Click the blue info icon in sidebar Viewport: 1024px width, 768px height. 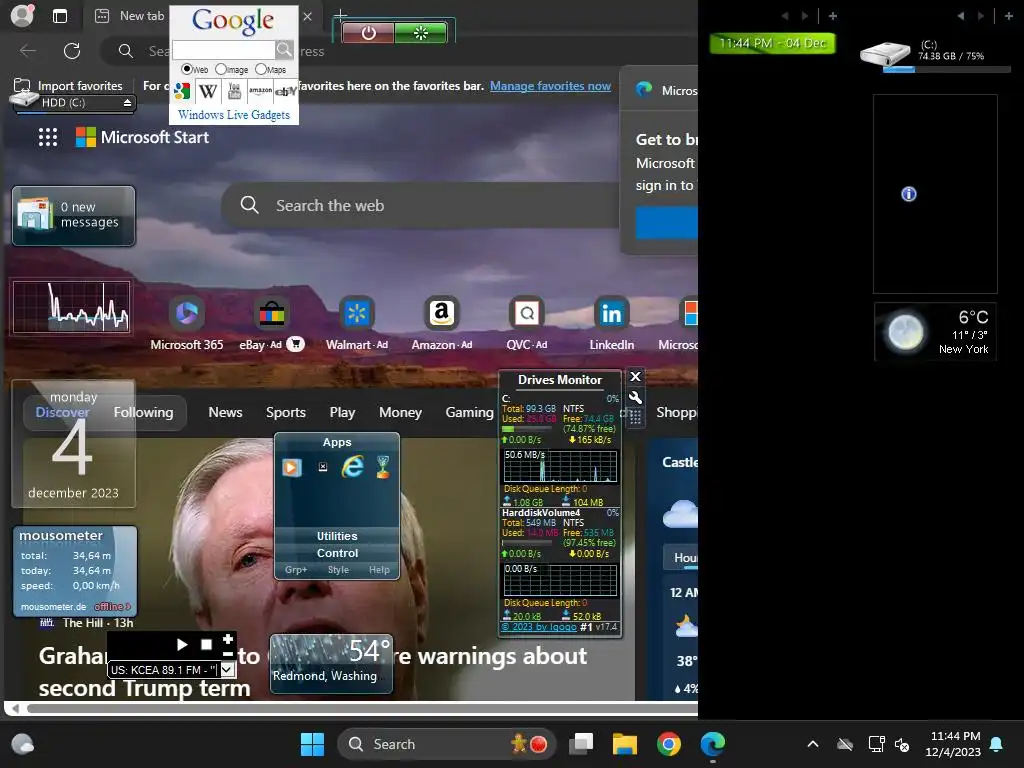[908, 194]
